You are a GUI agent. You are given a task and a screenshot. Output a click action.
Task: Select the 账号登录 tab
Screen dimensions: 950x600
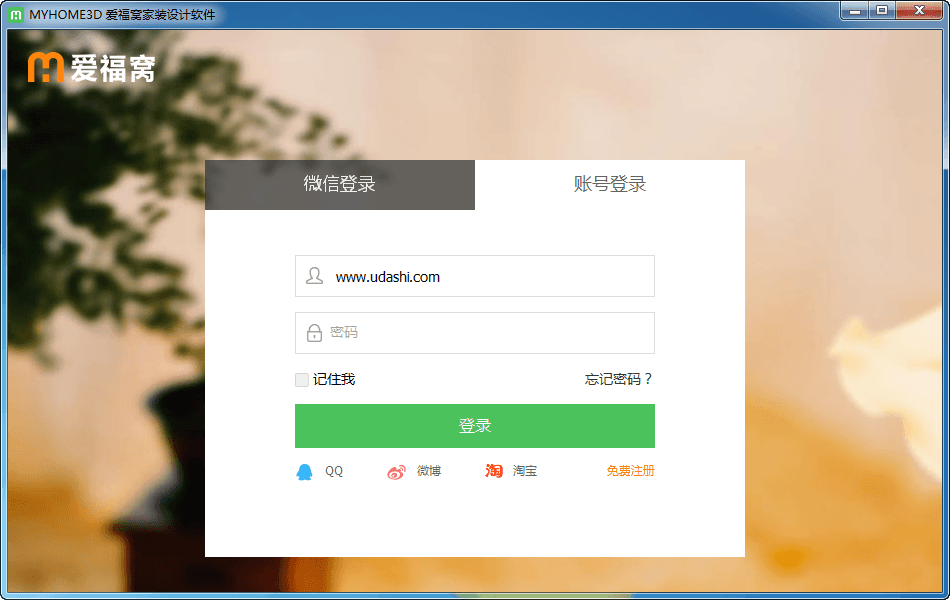click(610, 185)
